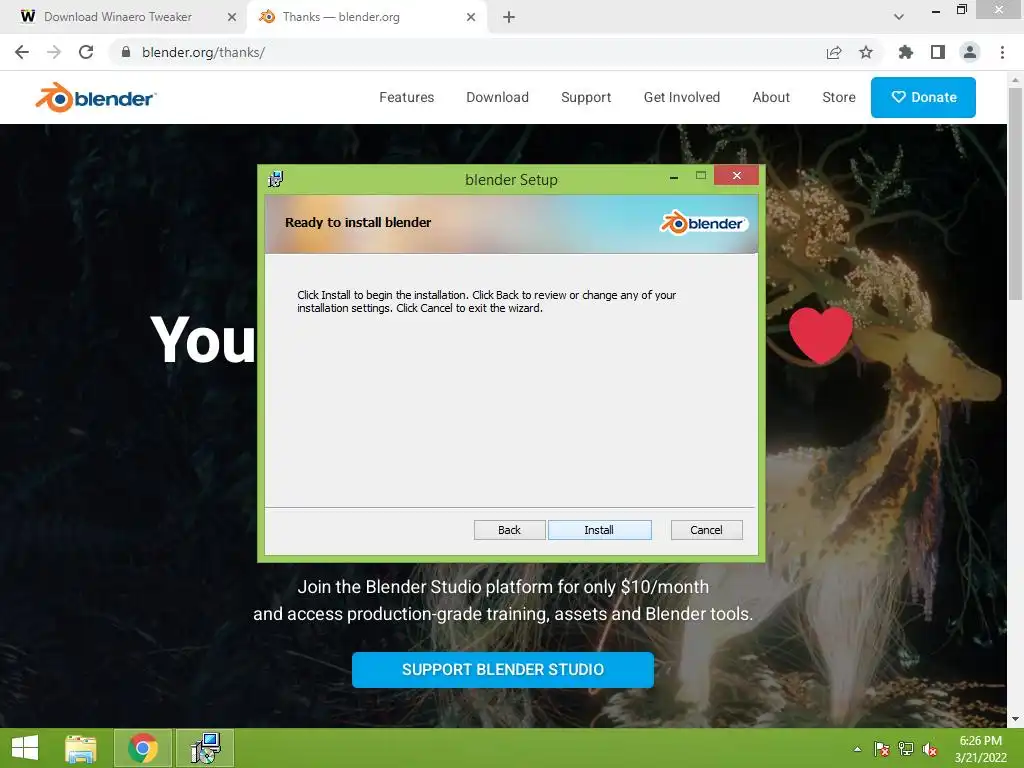
Task: Open Action Center flag icon
Action: click(882, 749)
